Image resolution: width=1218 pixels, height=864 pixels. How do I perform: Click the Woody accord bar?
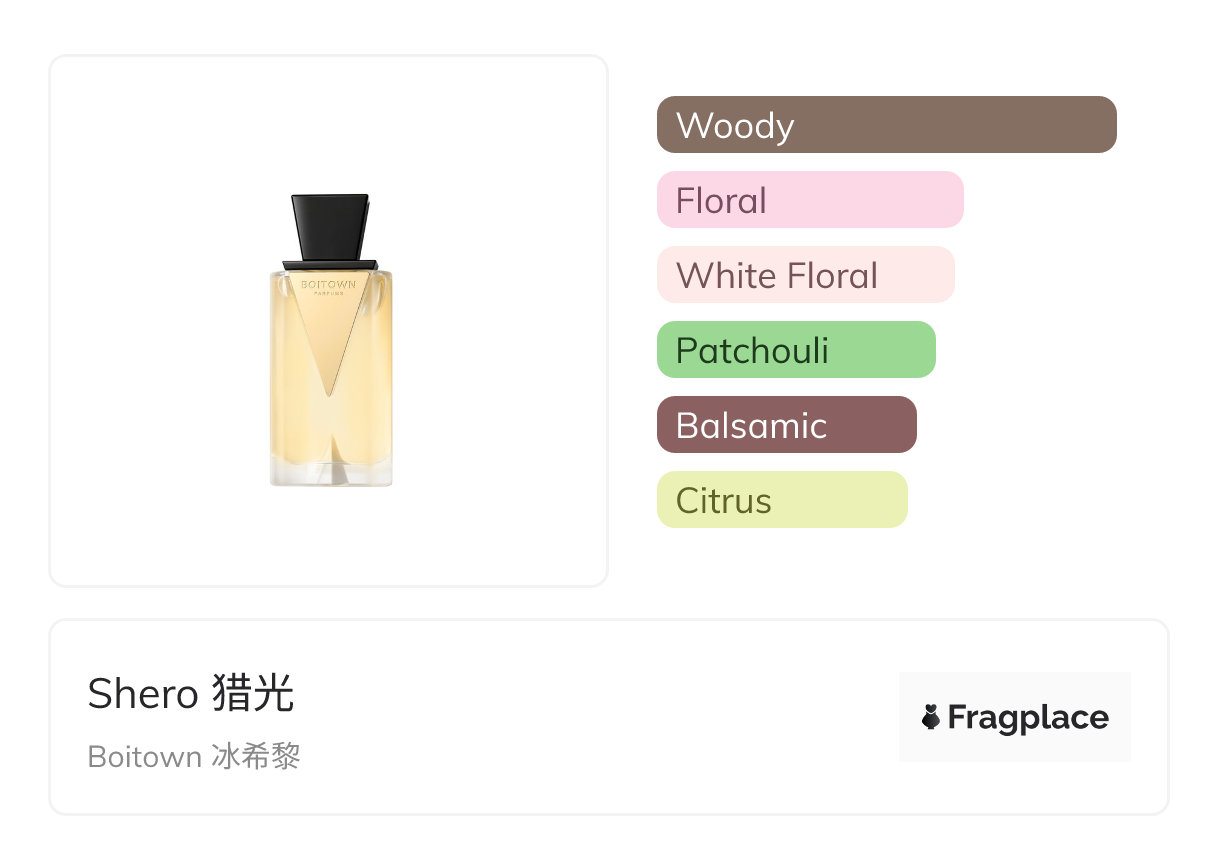pyautogui.click(x=886, y=125)
